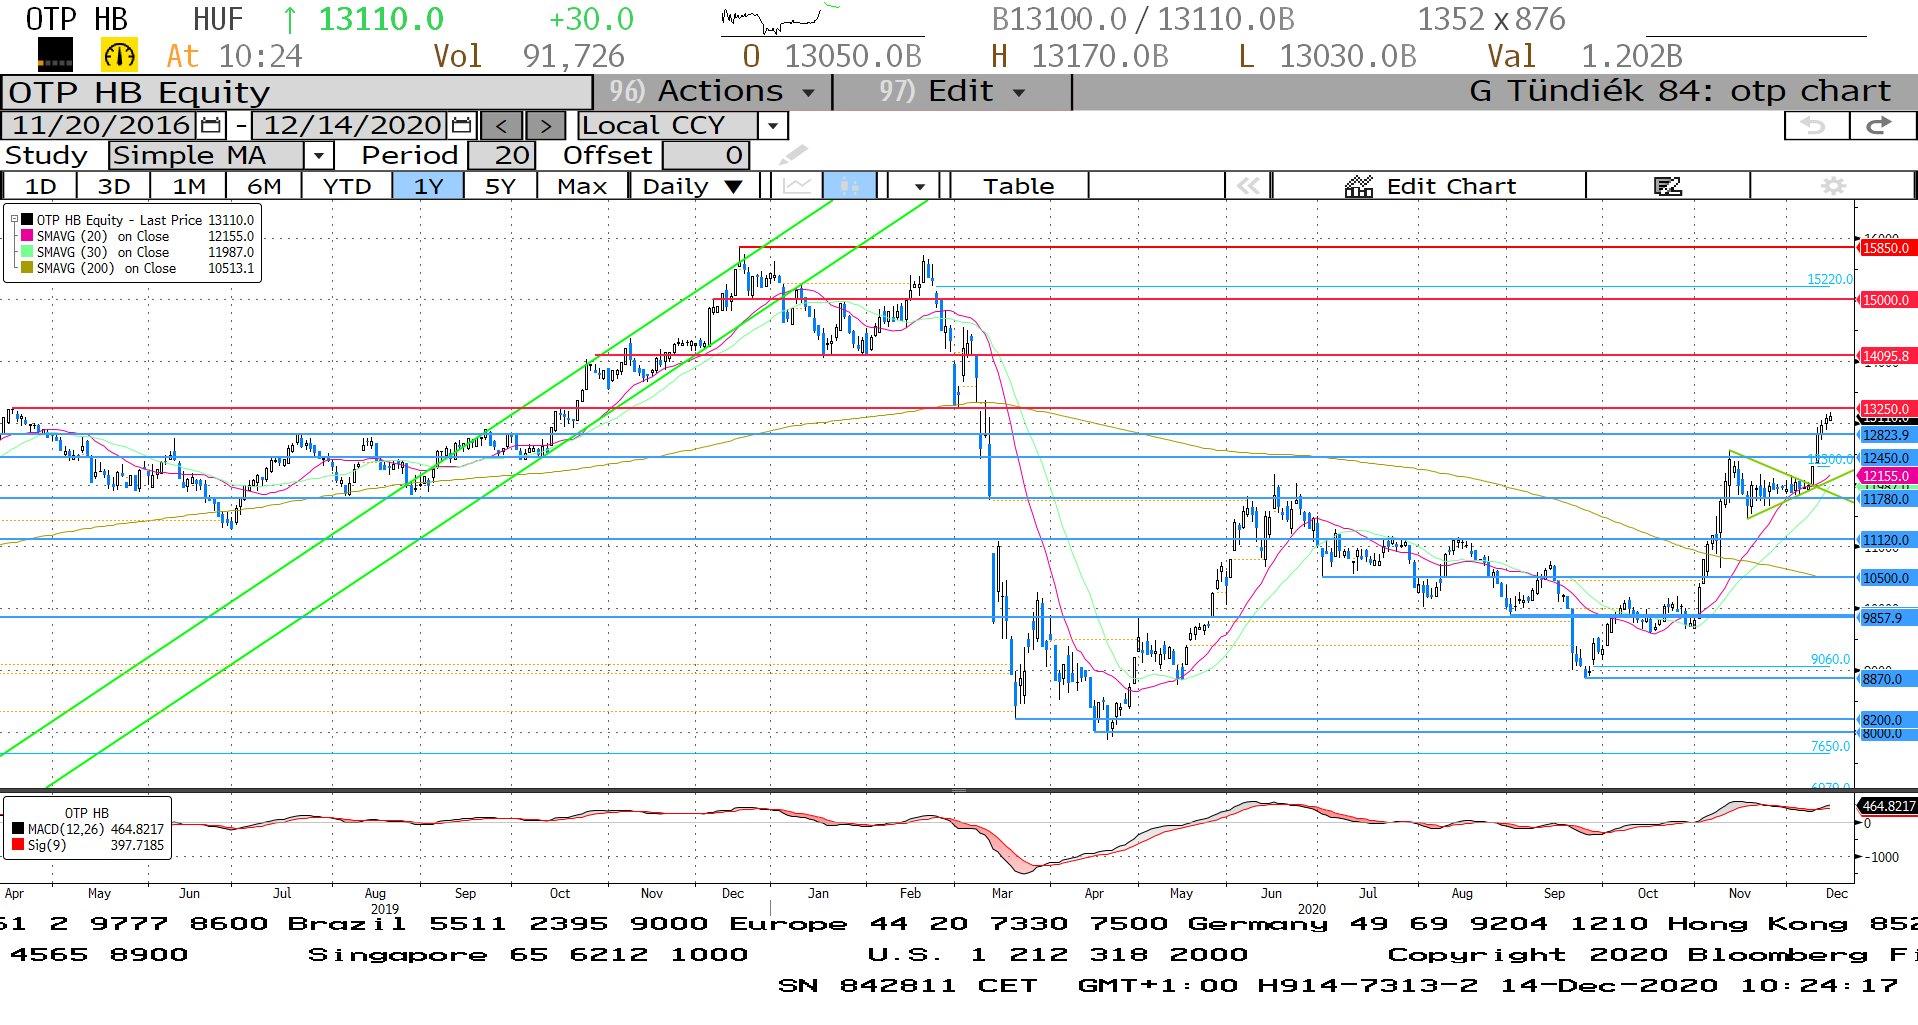Open the annotations toolbar icon
The image size is (1918, 1025).
[x=1667, y=186]
